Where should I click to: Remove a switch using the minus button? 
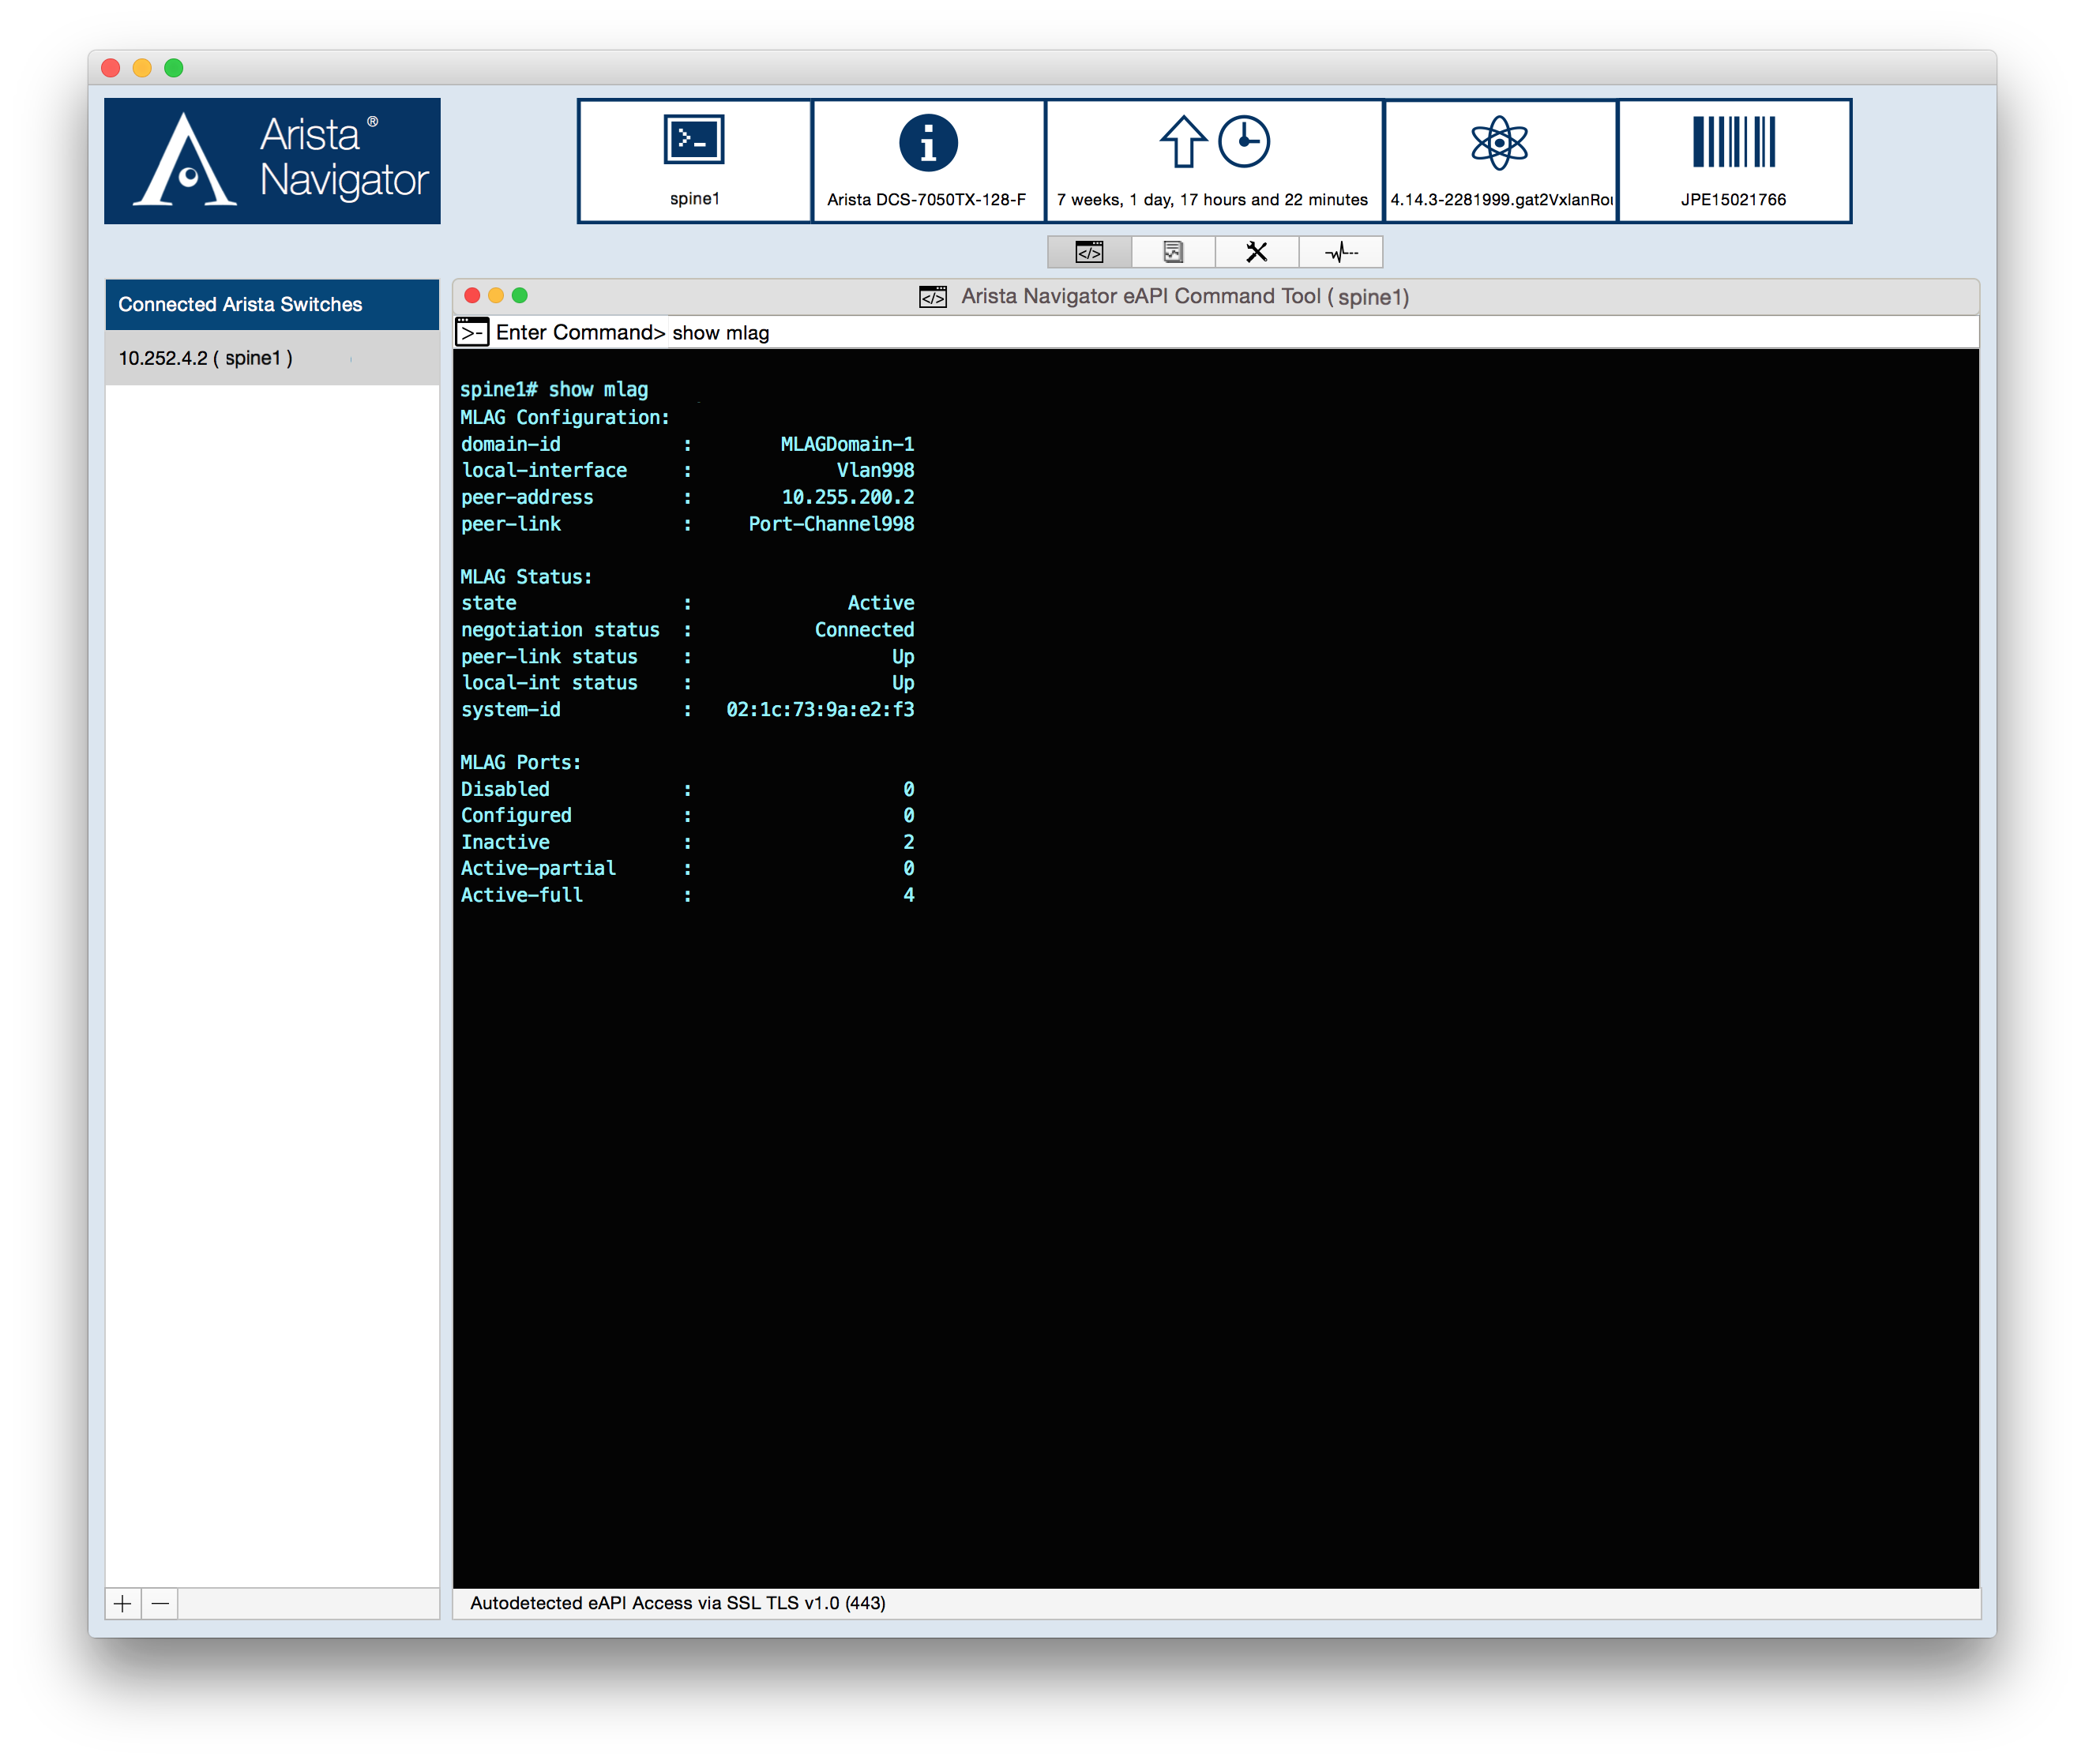click(x=161, y=1603)
